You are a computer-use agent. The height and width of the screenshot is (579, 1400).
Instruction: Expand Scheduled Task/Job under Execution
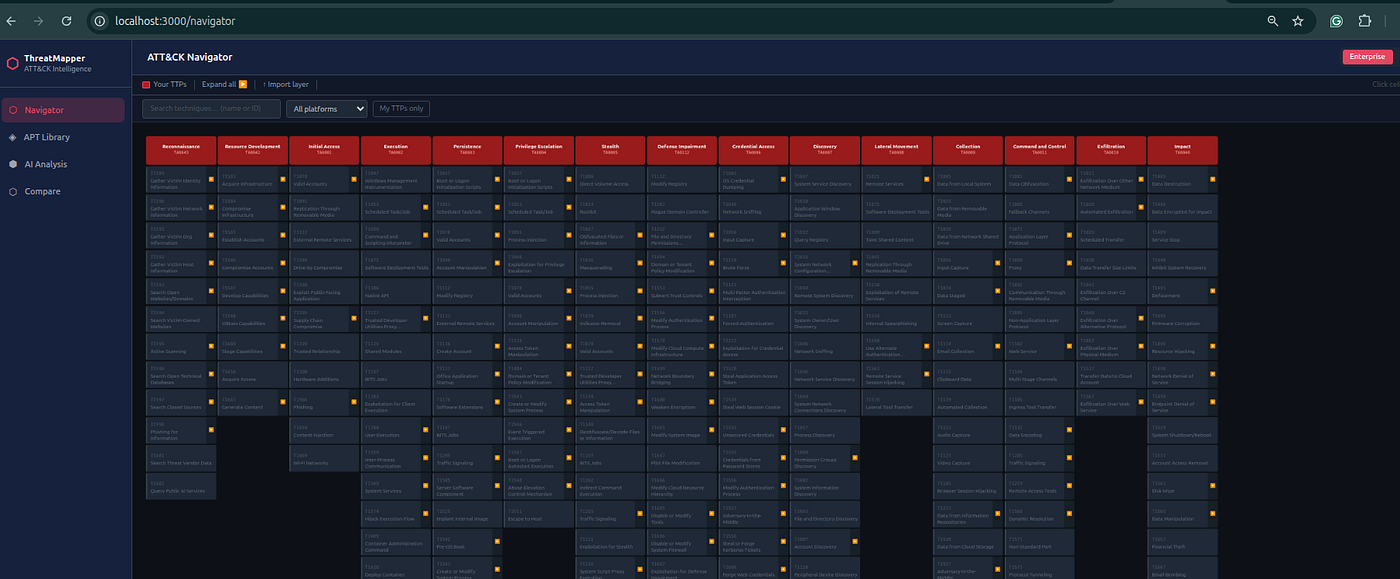click(426, 207)
